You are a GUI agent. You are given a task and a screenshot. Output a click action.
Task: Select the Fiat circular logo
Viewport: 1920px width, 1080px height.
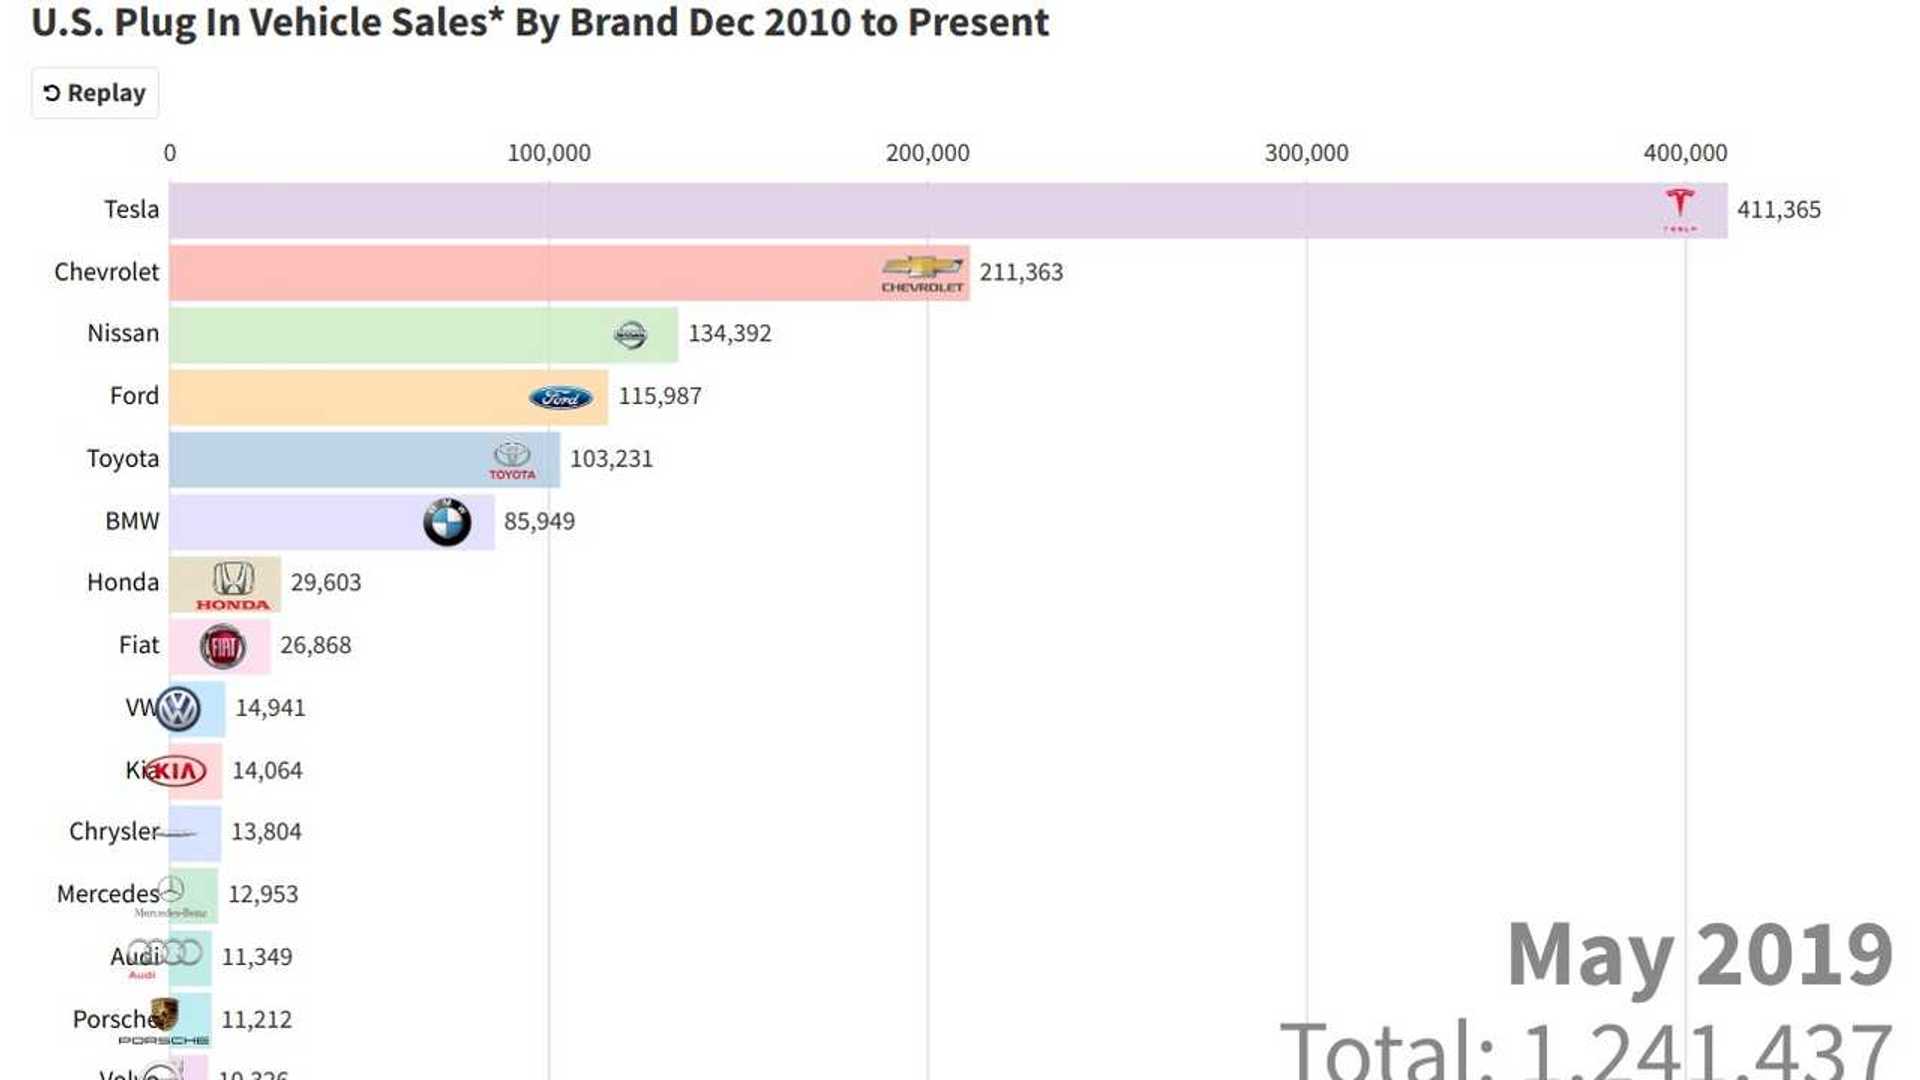(222, 645)
